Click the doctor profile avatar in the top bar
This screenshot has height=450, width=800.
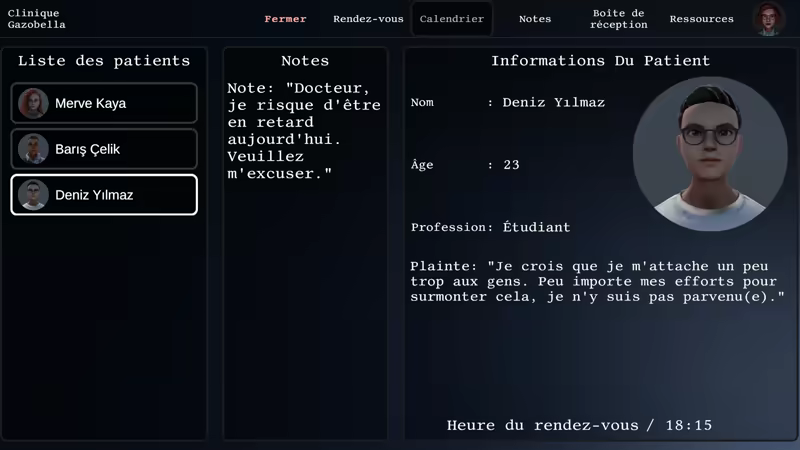point(769,19)
